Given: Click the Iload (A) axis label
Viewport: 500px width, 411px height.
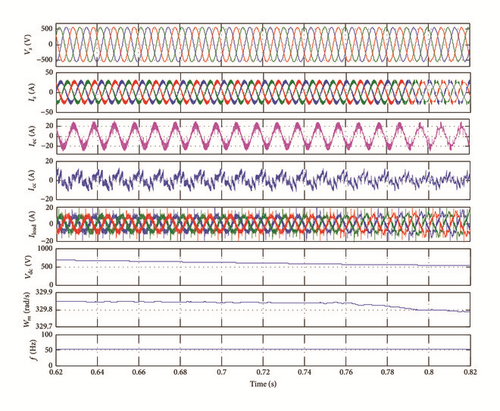Looking at the screenshot, I should pyautogui.click(x=33, y=223).
